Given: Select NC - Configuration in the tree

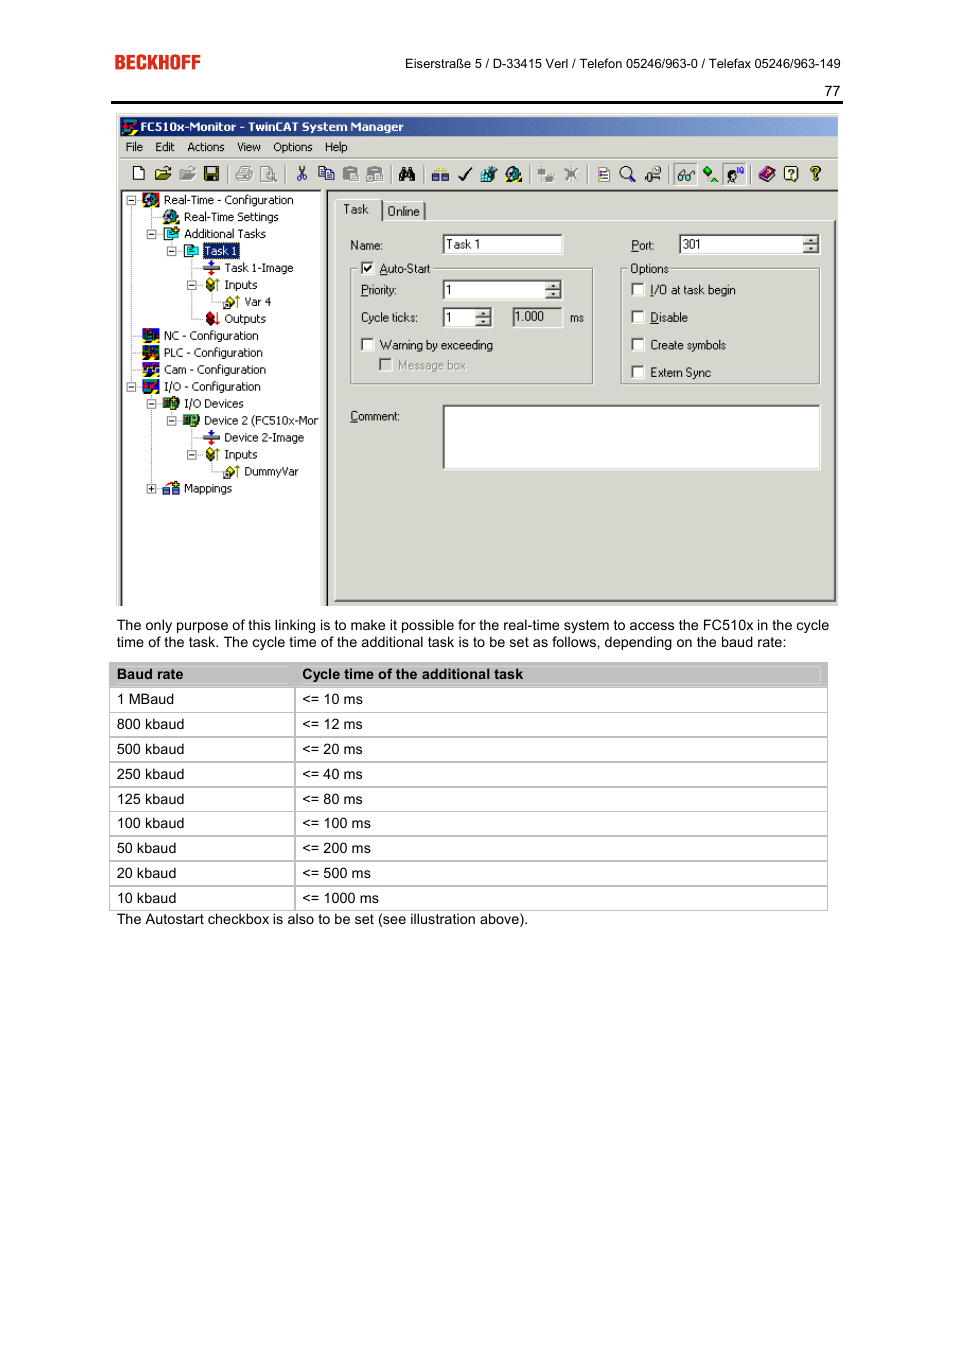Looking at the screenshot, I should 211,336.
